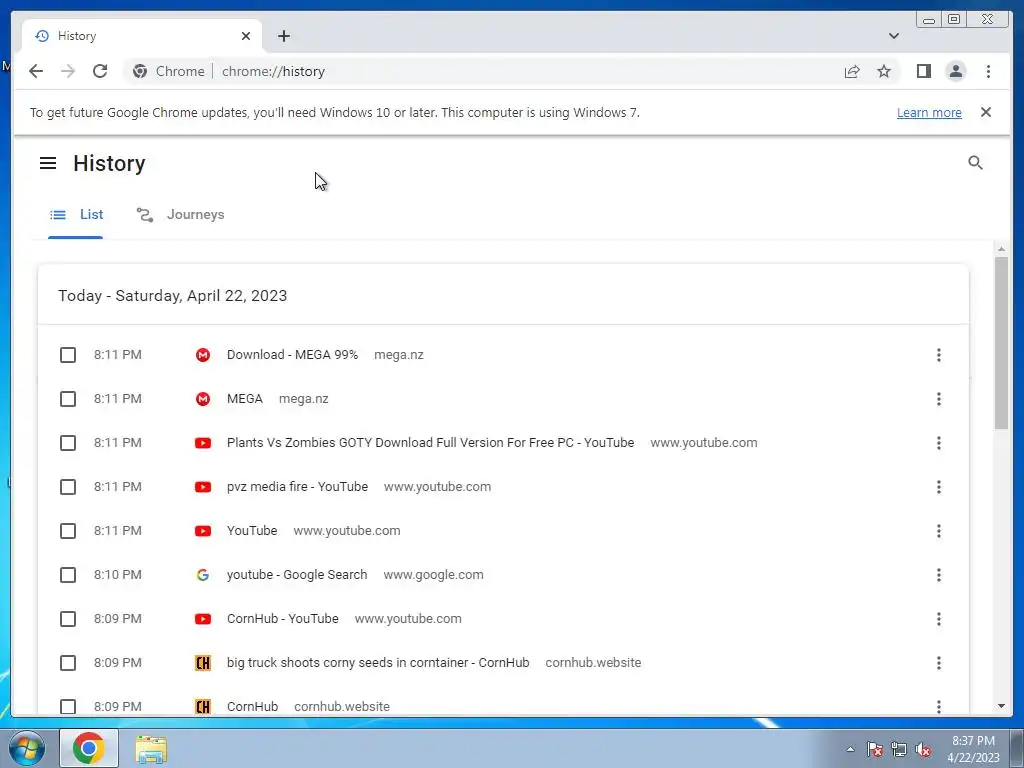This screenshot has height=768, width=1024.
Task: Check the CornHub cornhub.website entry checkbox
Action: pyautogui.click(x=68, y=707)
